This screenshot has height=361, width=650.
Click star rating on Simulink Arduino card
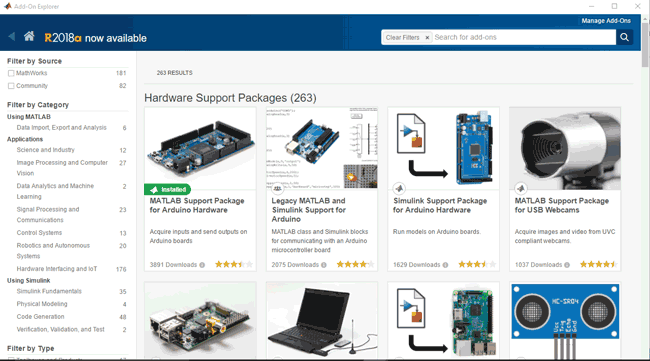point(477,264)
